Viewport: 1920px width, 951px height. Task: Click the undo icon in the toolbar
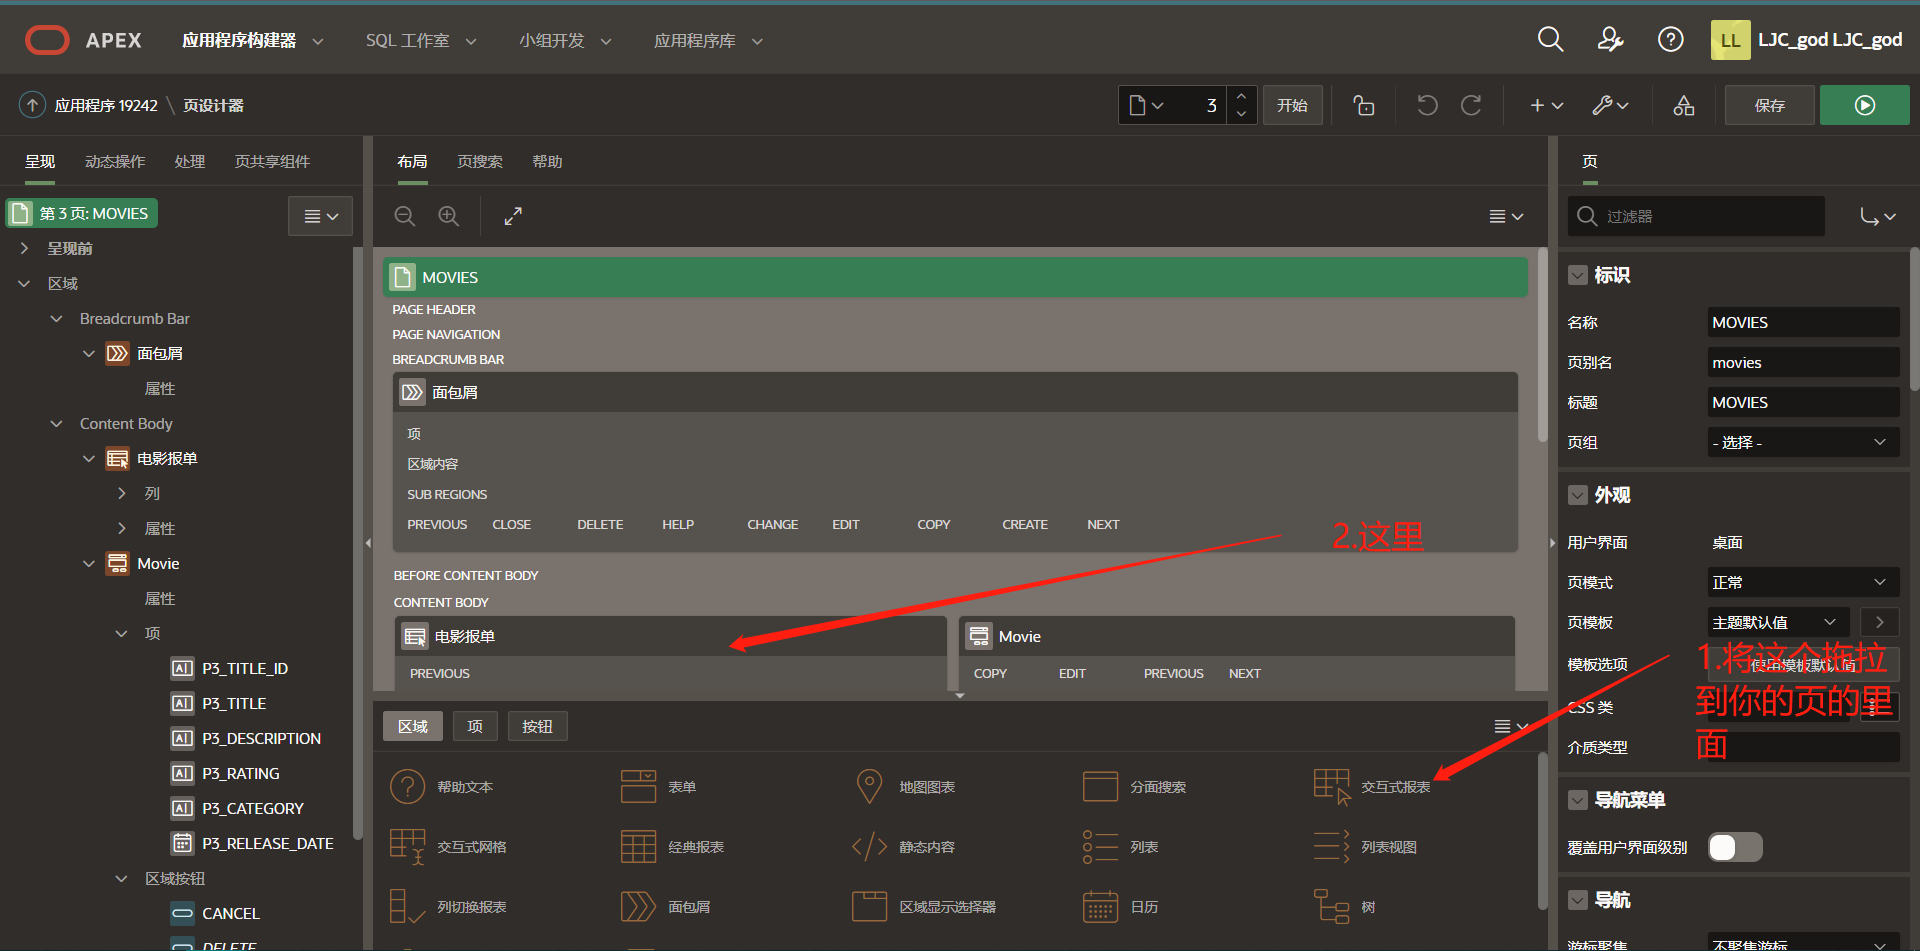pos(1427,105)
